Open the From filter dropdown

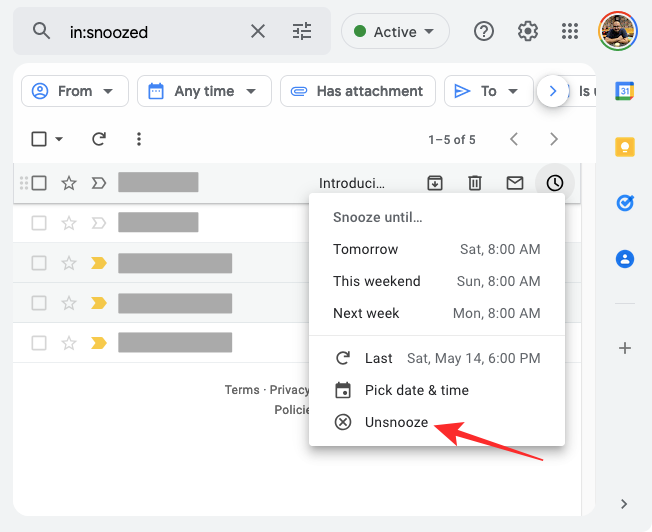coord(75,91)
